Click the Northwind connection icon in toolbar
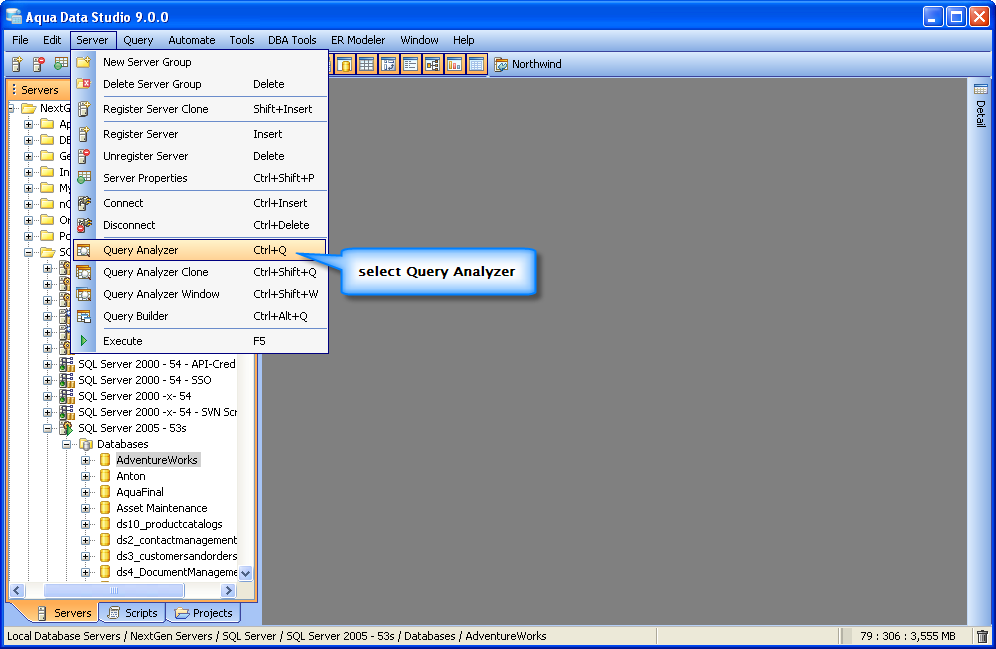Viewport: 996px width, 649px height. 501,64
